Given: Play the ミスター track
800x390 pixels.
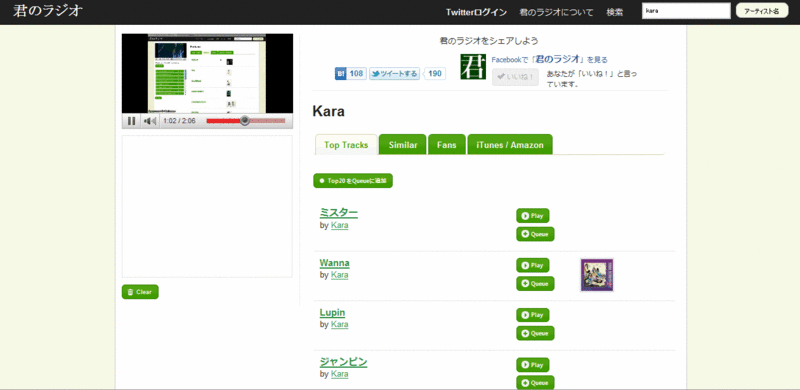Looking at the screenshot, I should coord(533,215).
